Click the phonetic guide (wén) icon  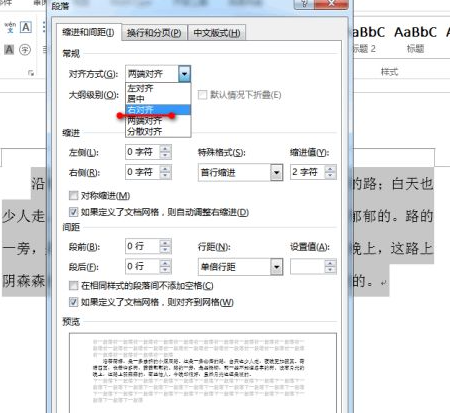coord(10,27)
